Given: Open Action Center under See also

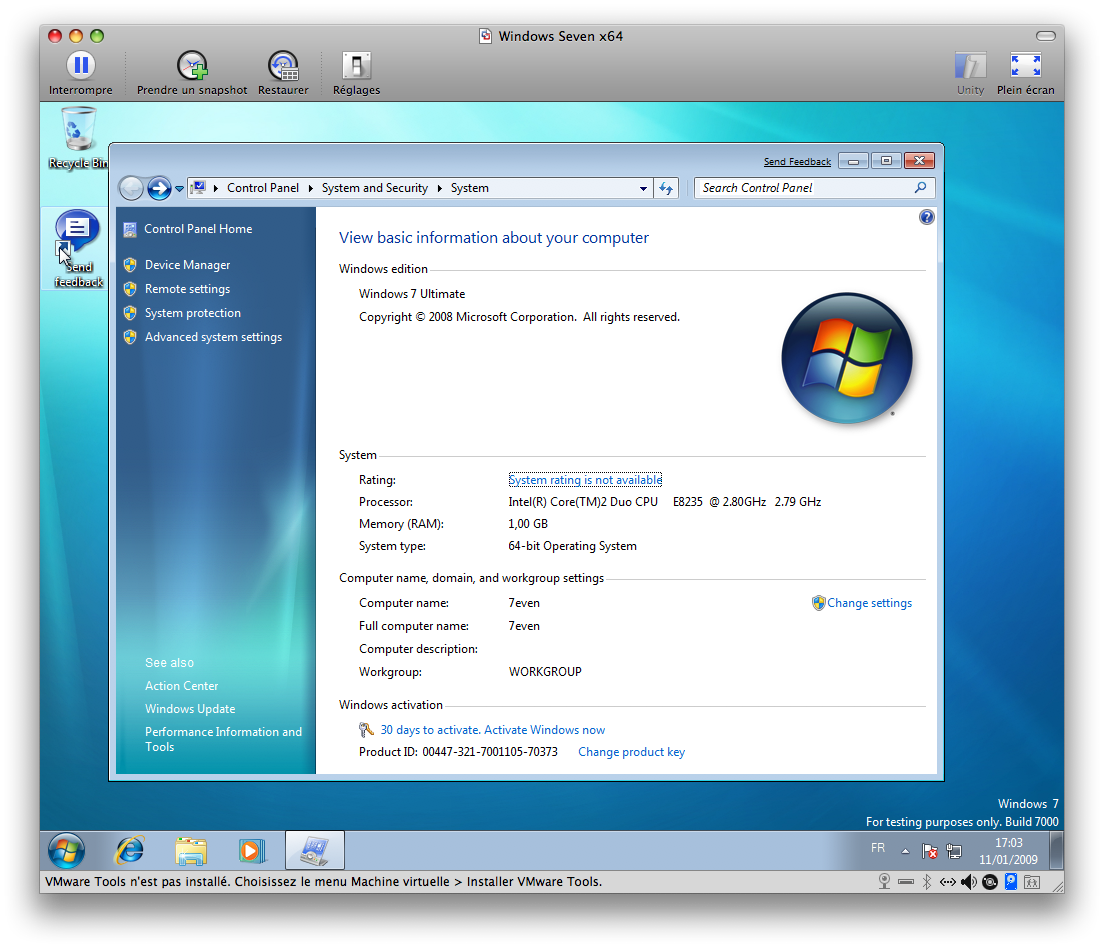Looking at the screenshot, I should pyautogui.click(x=182, y=686).
